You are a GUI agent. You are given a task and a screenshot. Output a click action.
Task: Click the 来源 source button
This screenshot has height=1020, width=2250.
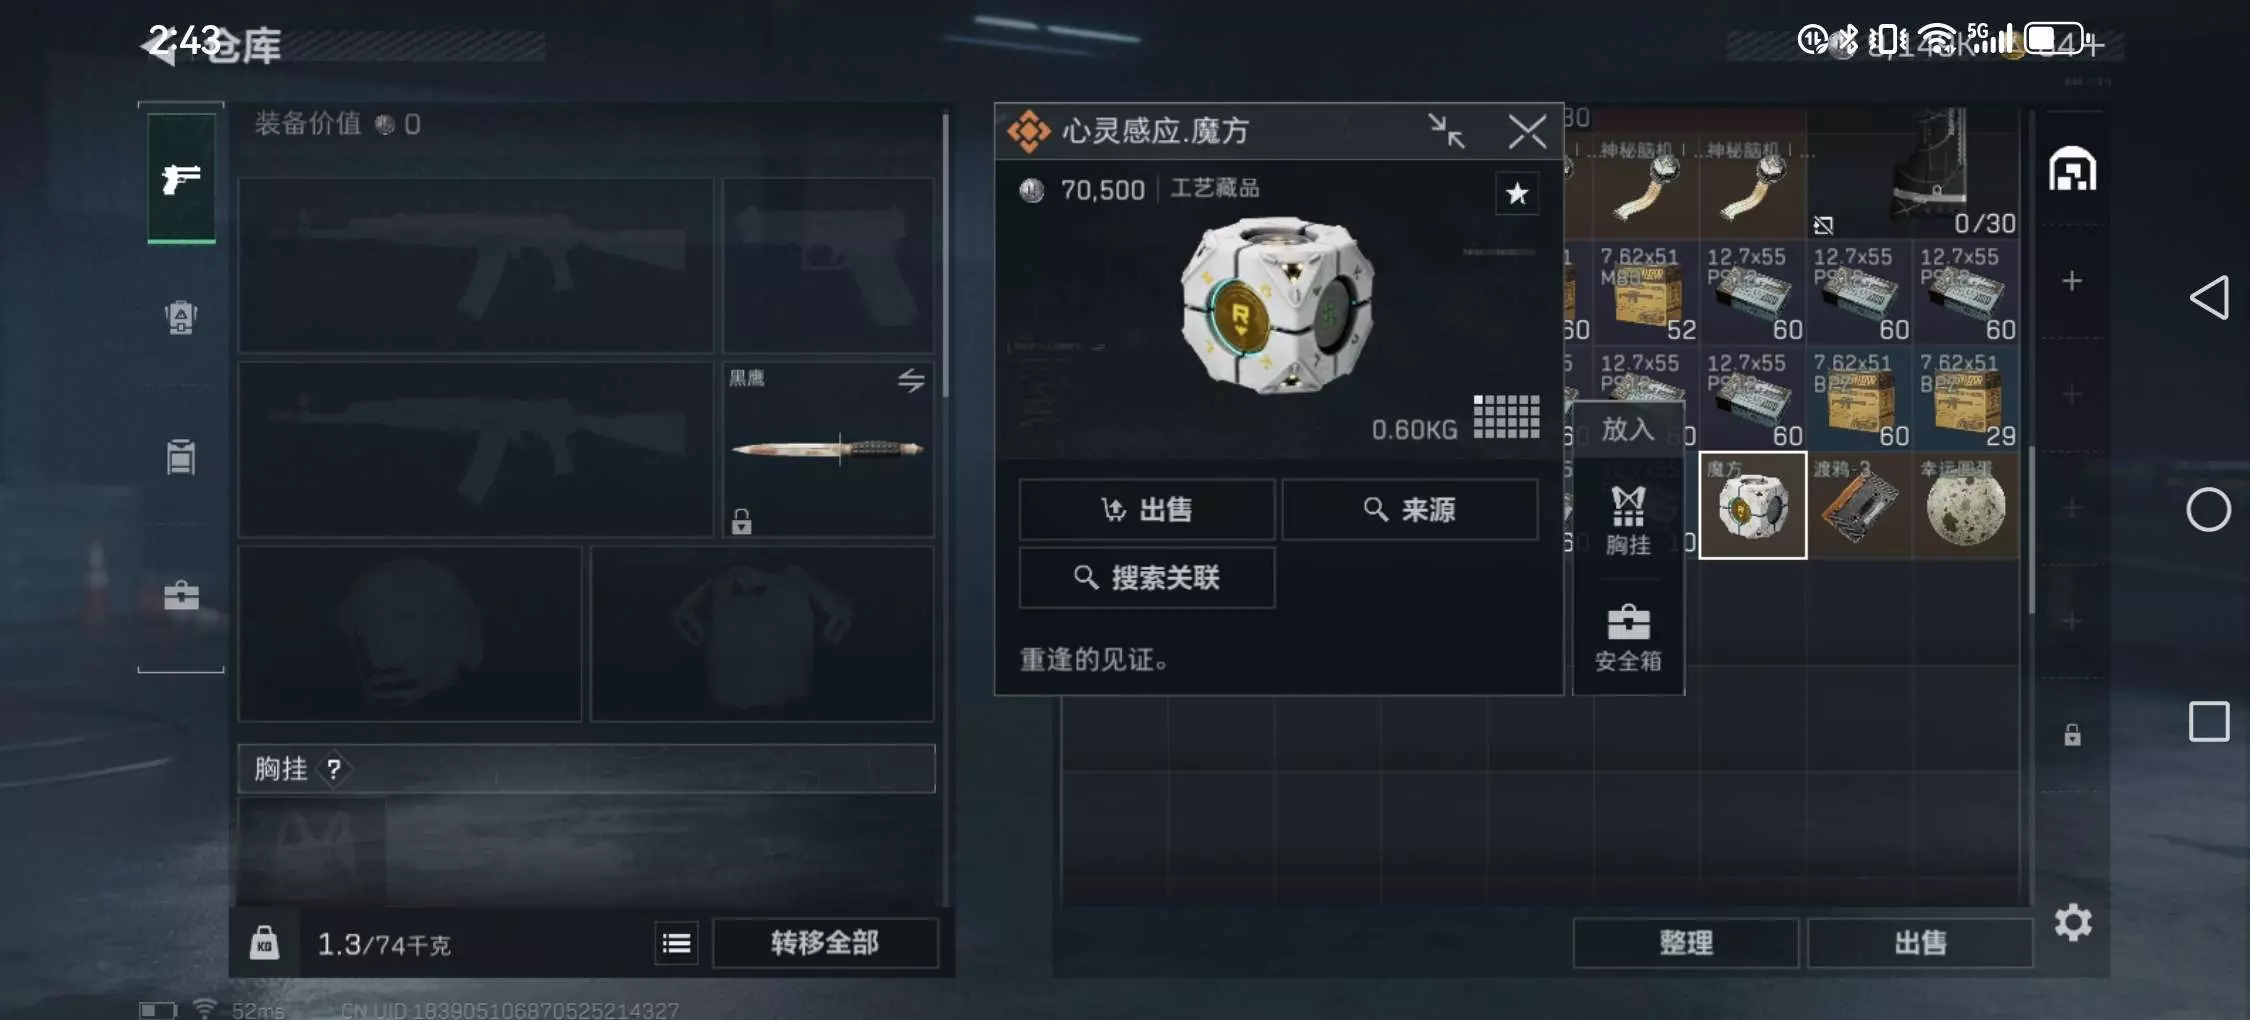click(1410, 510)
